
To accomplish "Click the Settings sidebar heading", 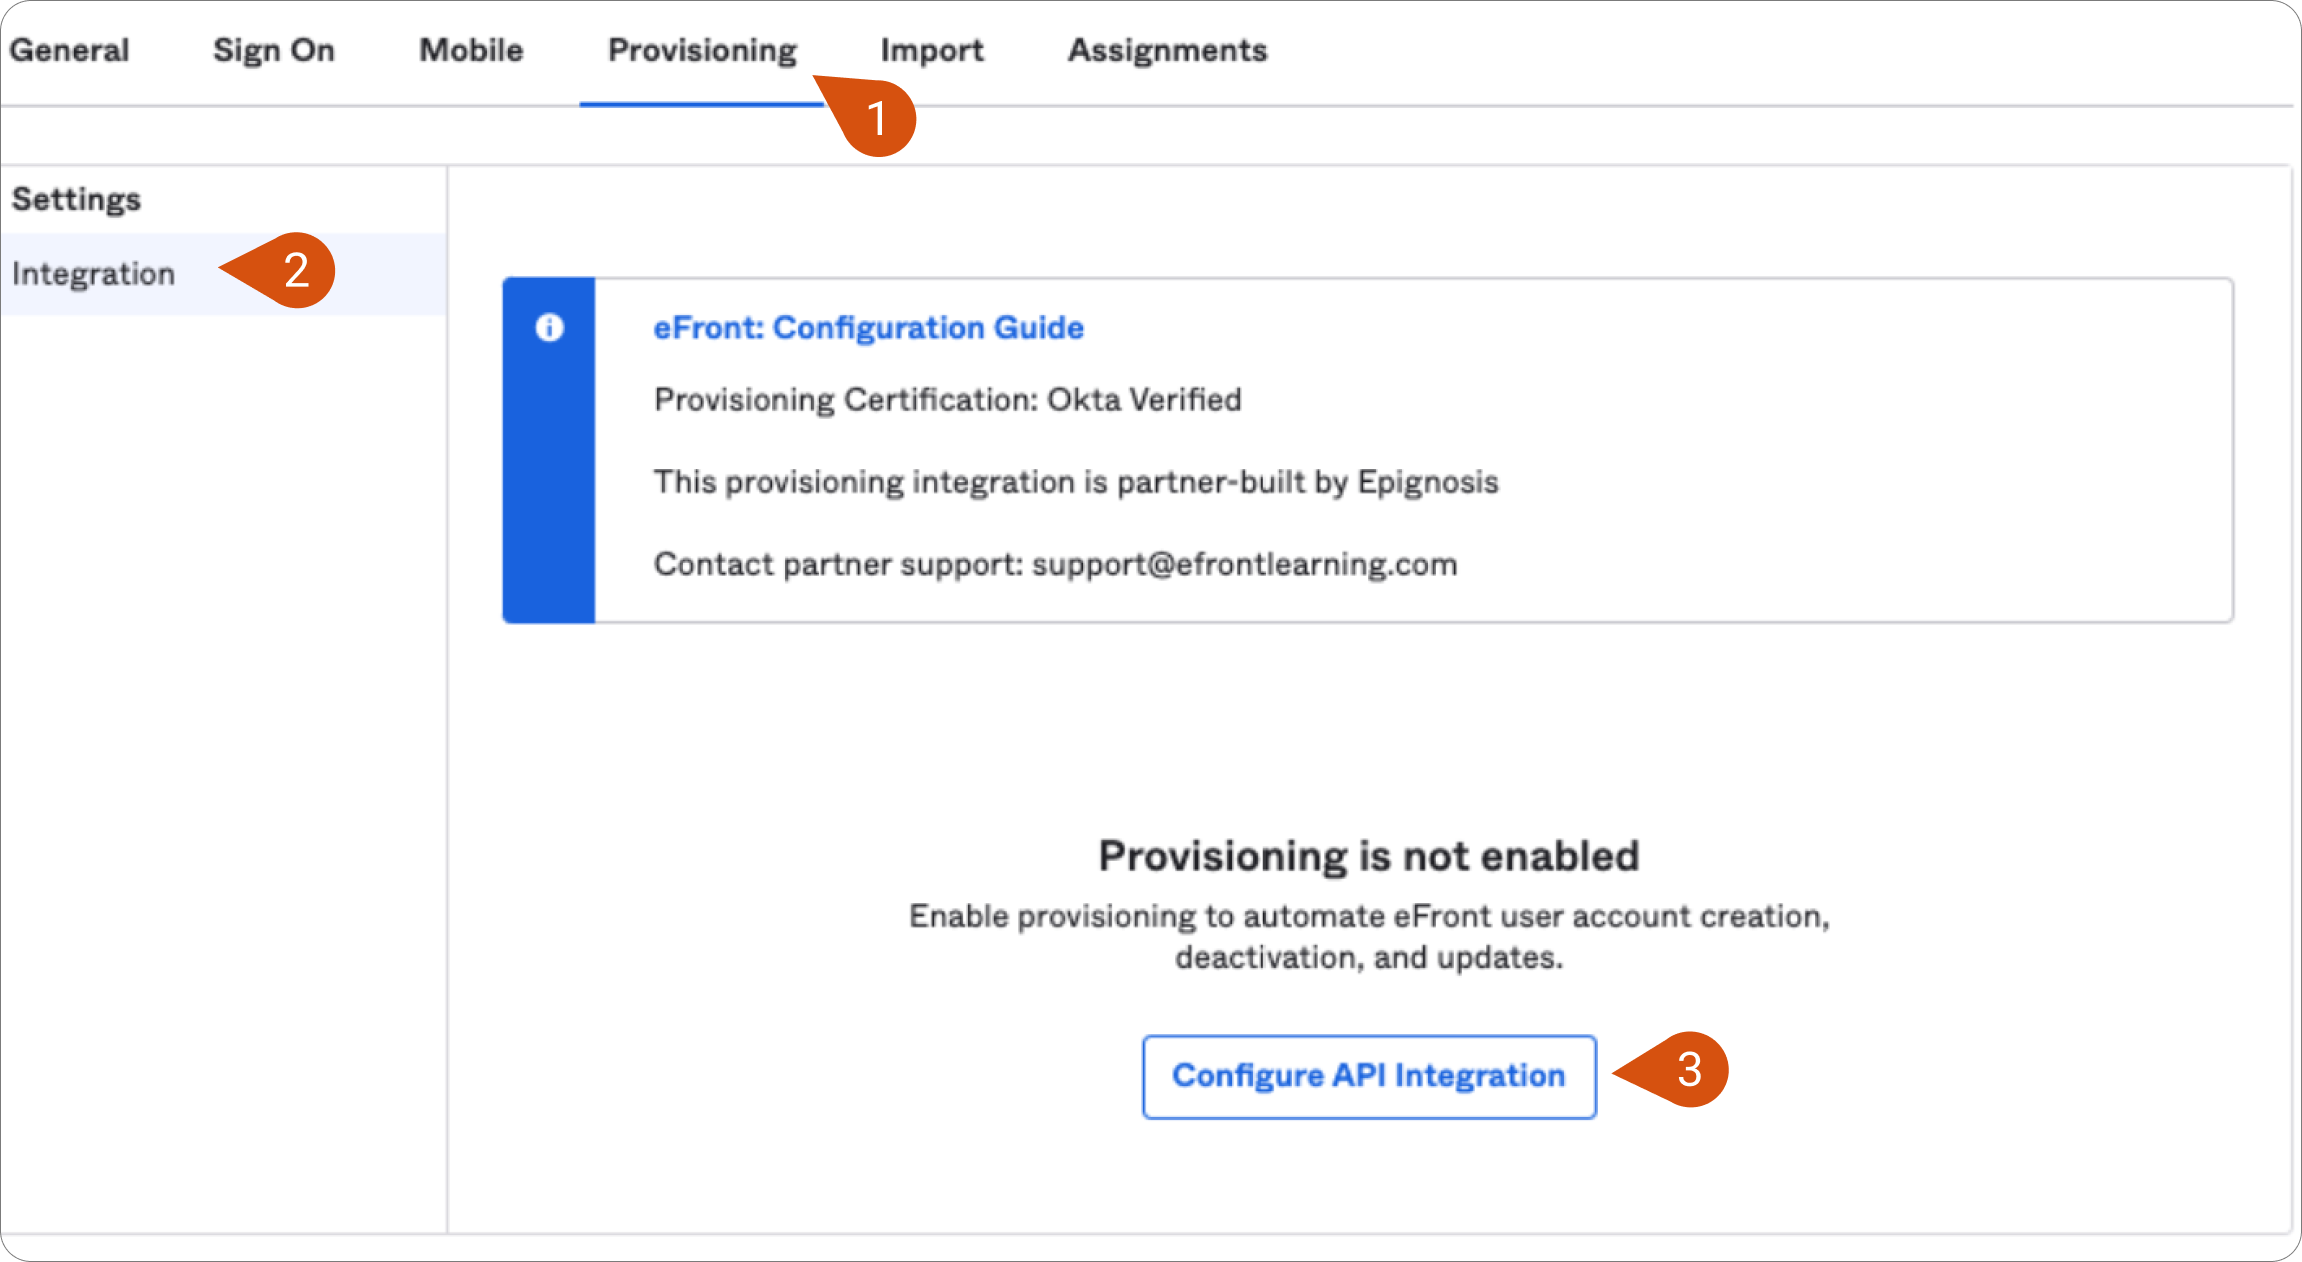I will click(x=76, y=199).
